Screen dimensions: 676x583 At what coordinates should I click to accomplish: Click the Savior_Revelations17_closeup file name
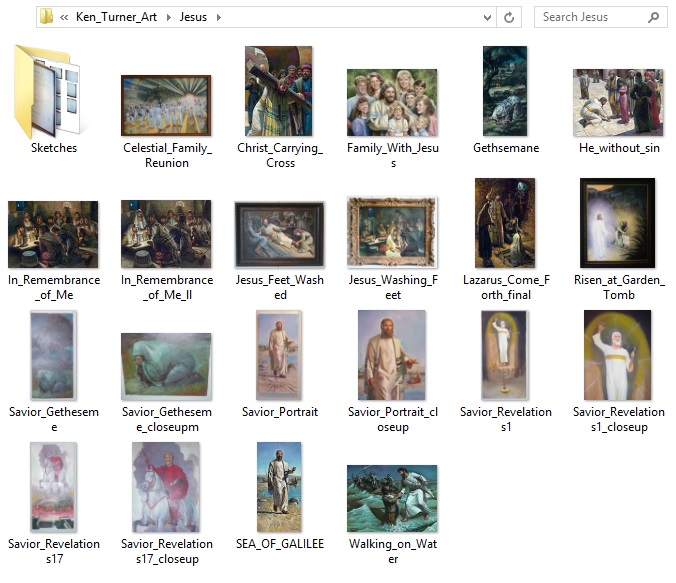point(167,551)
